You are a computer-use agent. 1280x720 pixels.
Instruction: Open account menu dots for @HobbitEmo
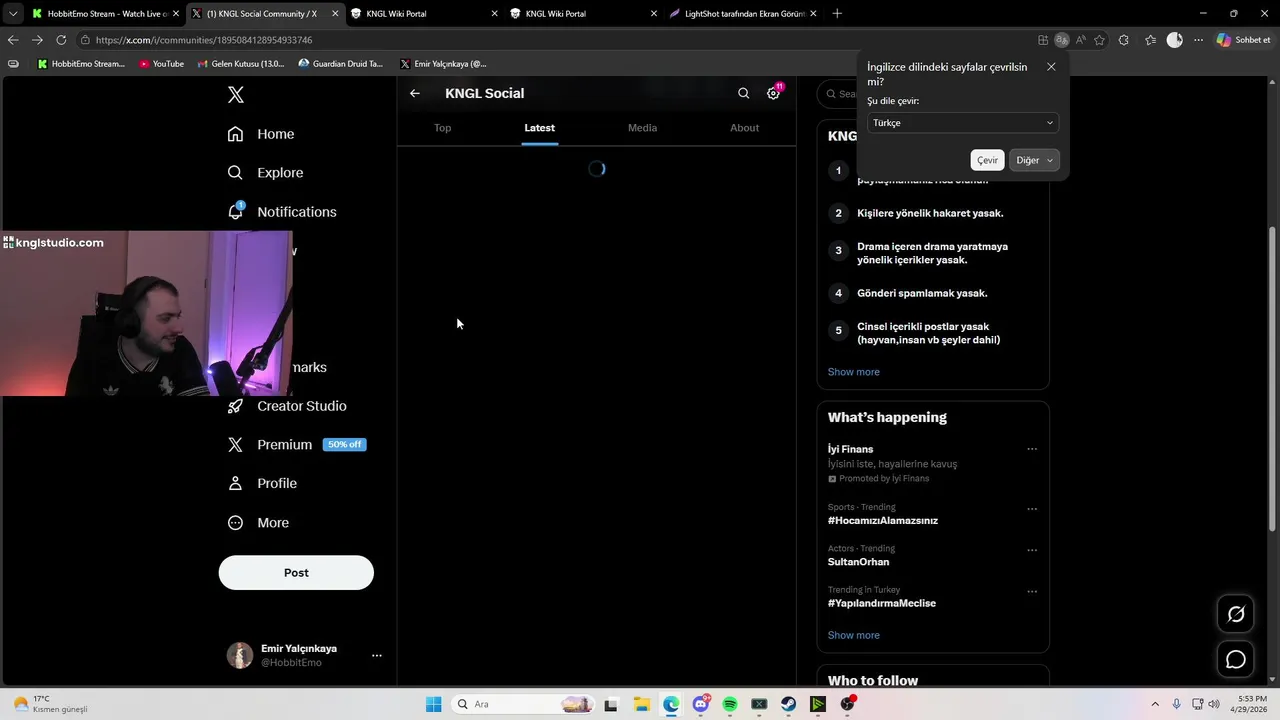pyautogui.click(x=377, y=656)
